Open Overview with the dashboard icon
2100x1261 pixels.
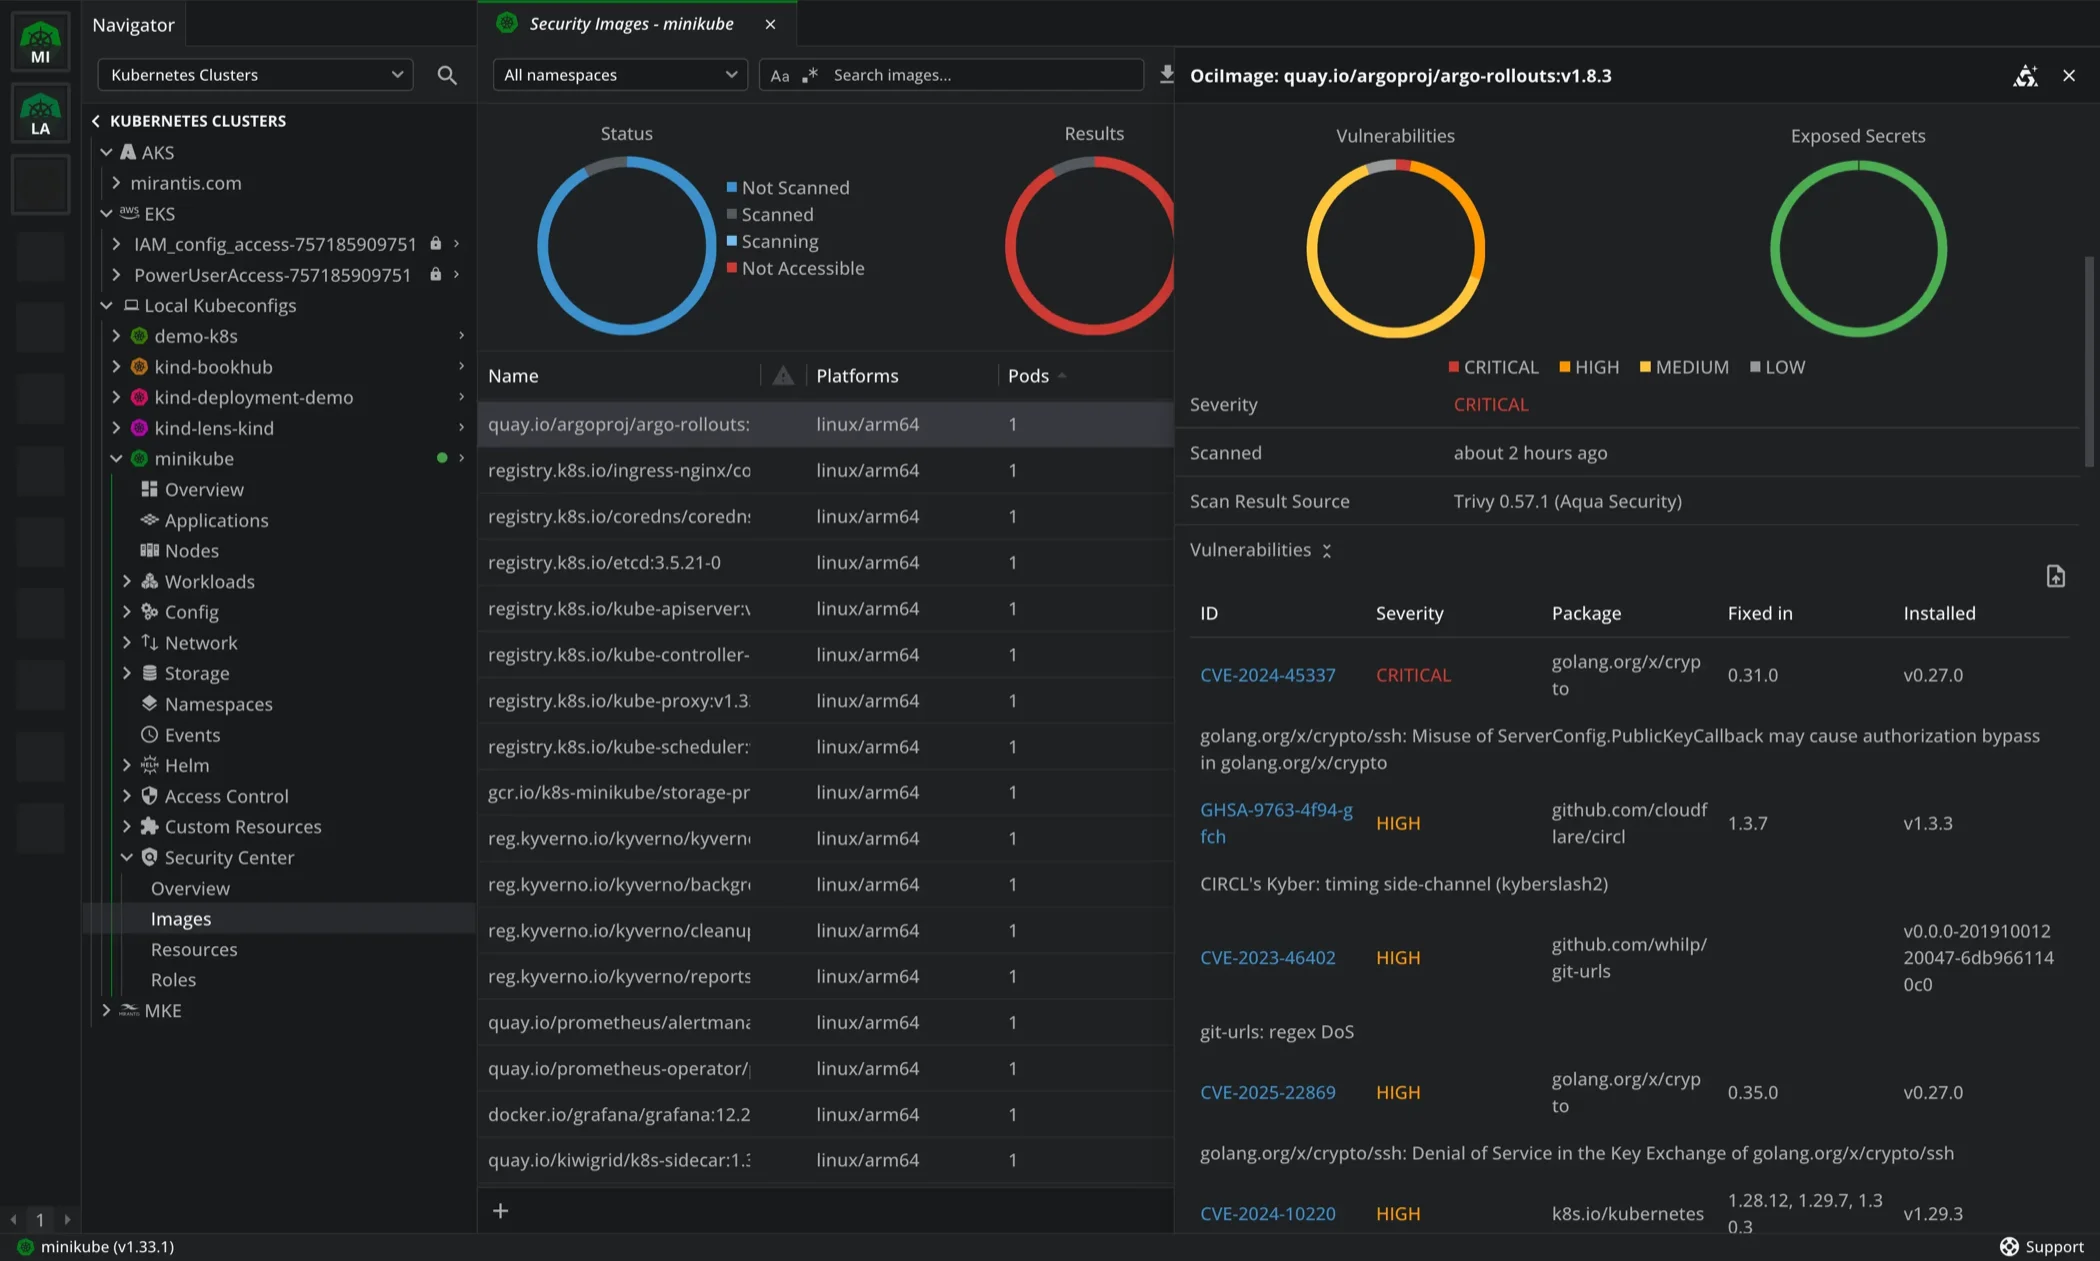[149, 489]
